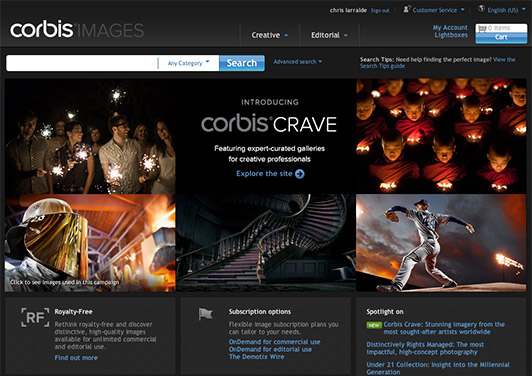Click the Editorial menu arrow
The height and width of the screenshot is (376, 532).
click(x=346, y=35)
